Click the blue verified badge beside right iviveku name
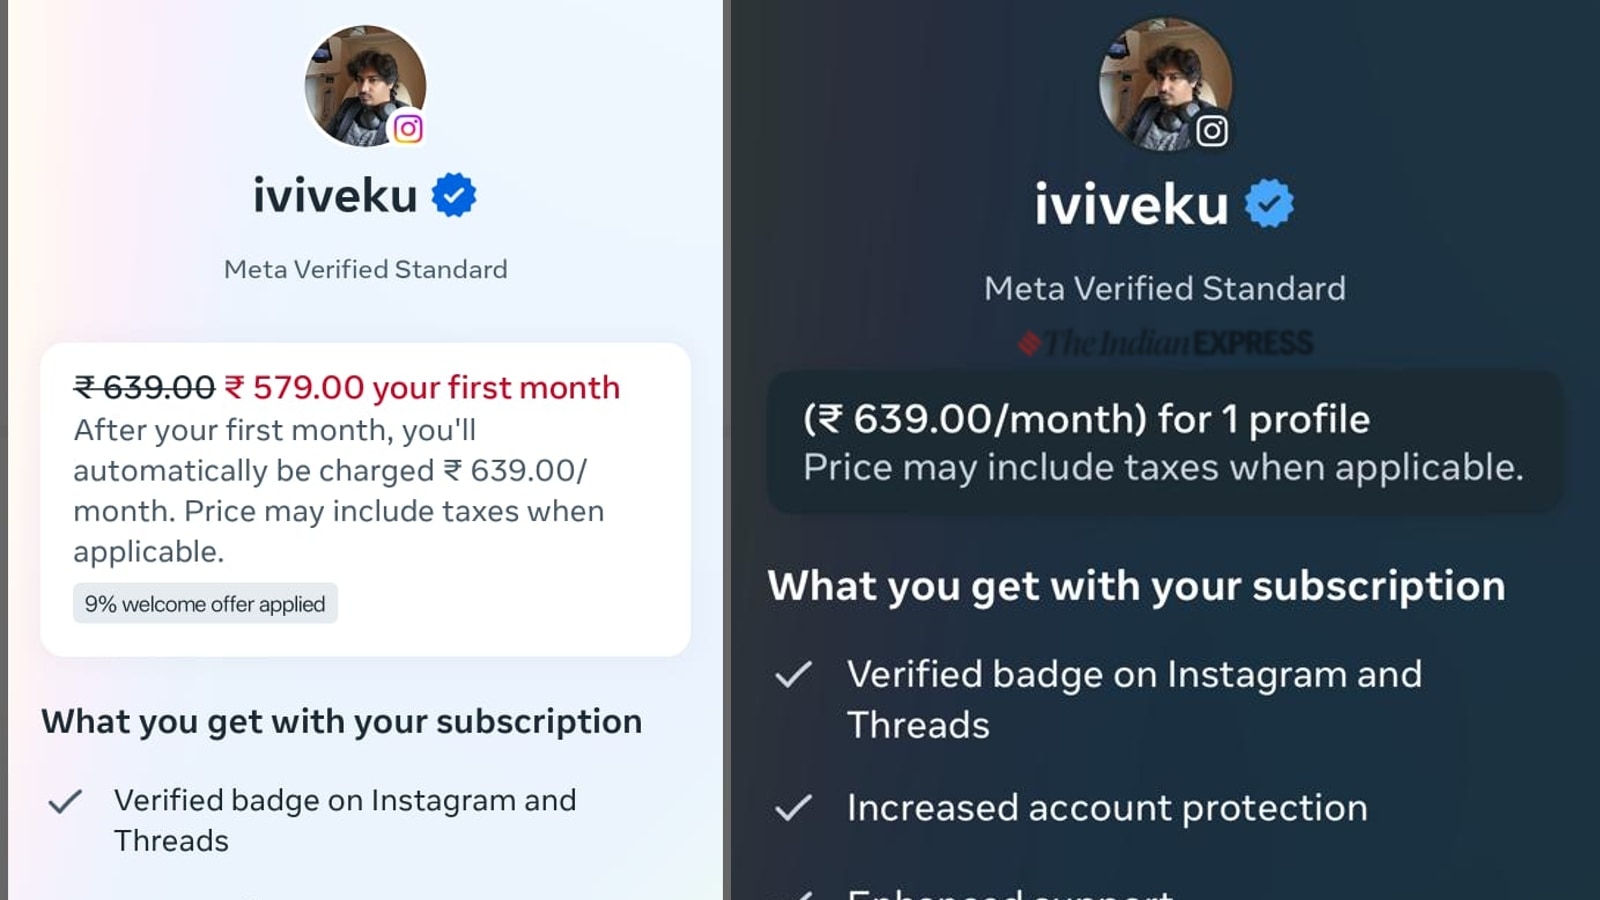Screen dimensions: 1600x900 [x=1270, y=204]
